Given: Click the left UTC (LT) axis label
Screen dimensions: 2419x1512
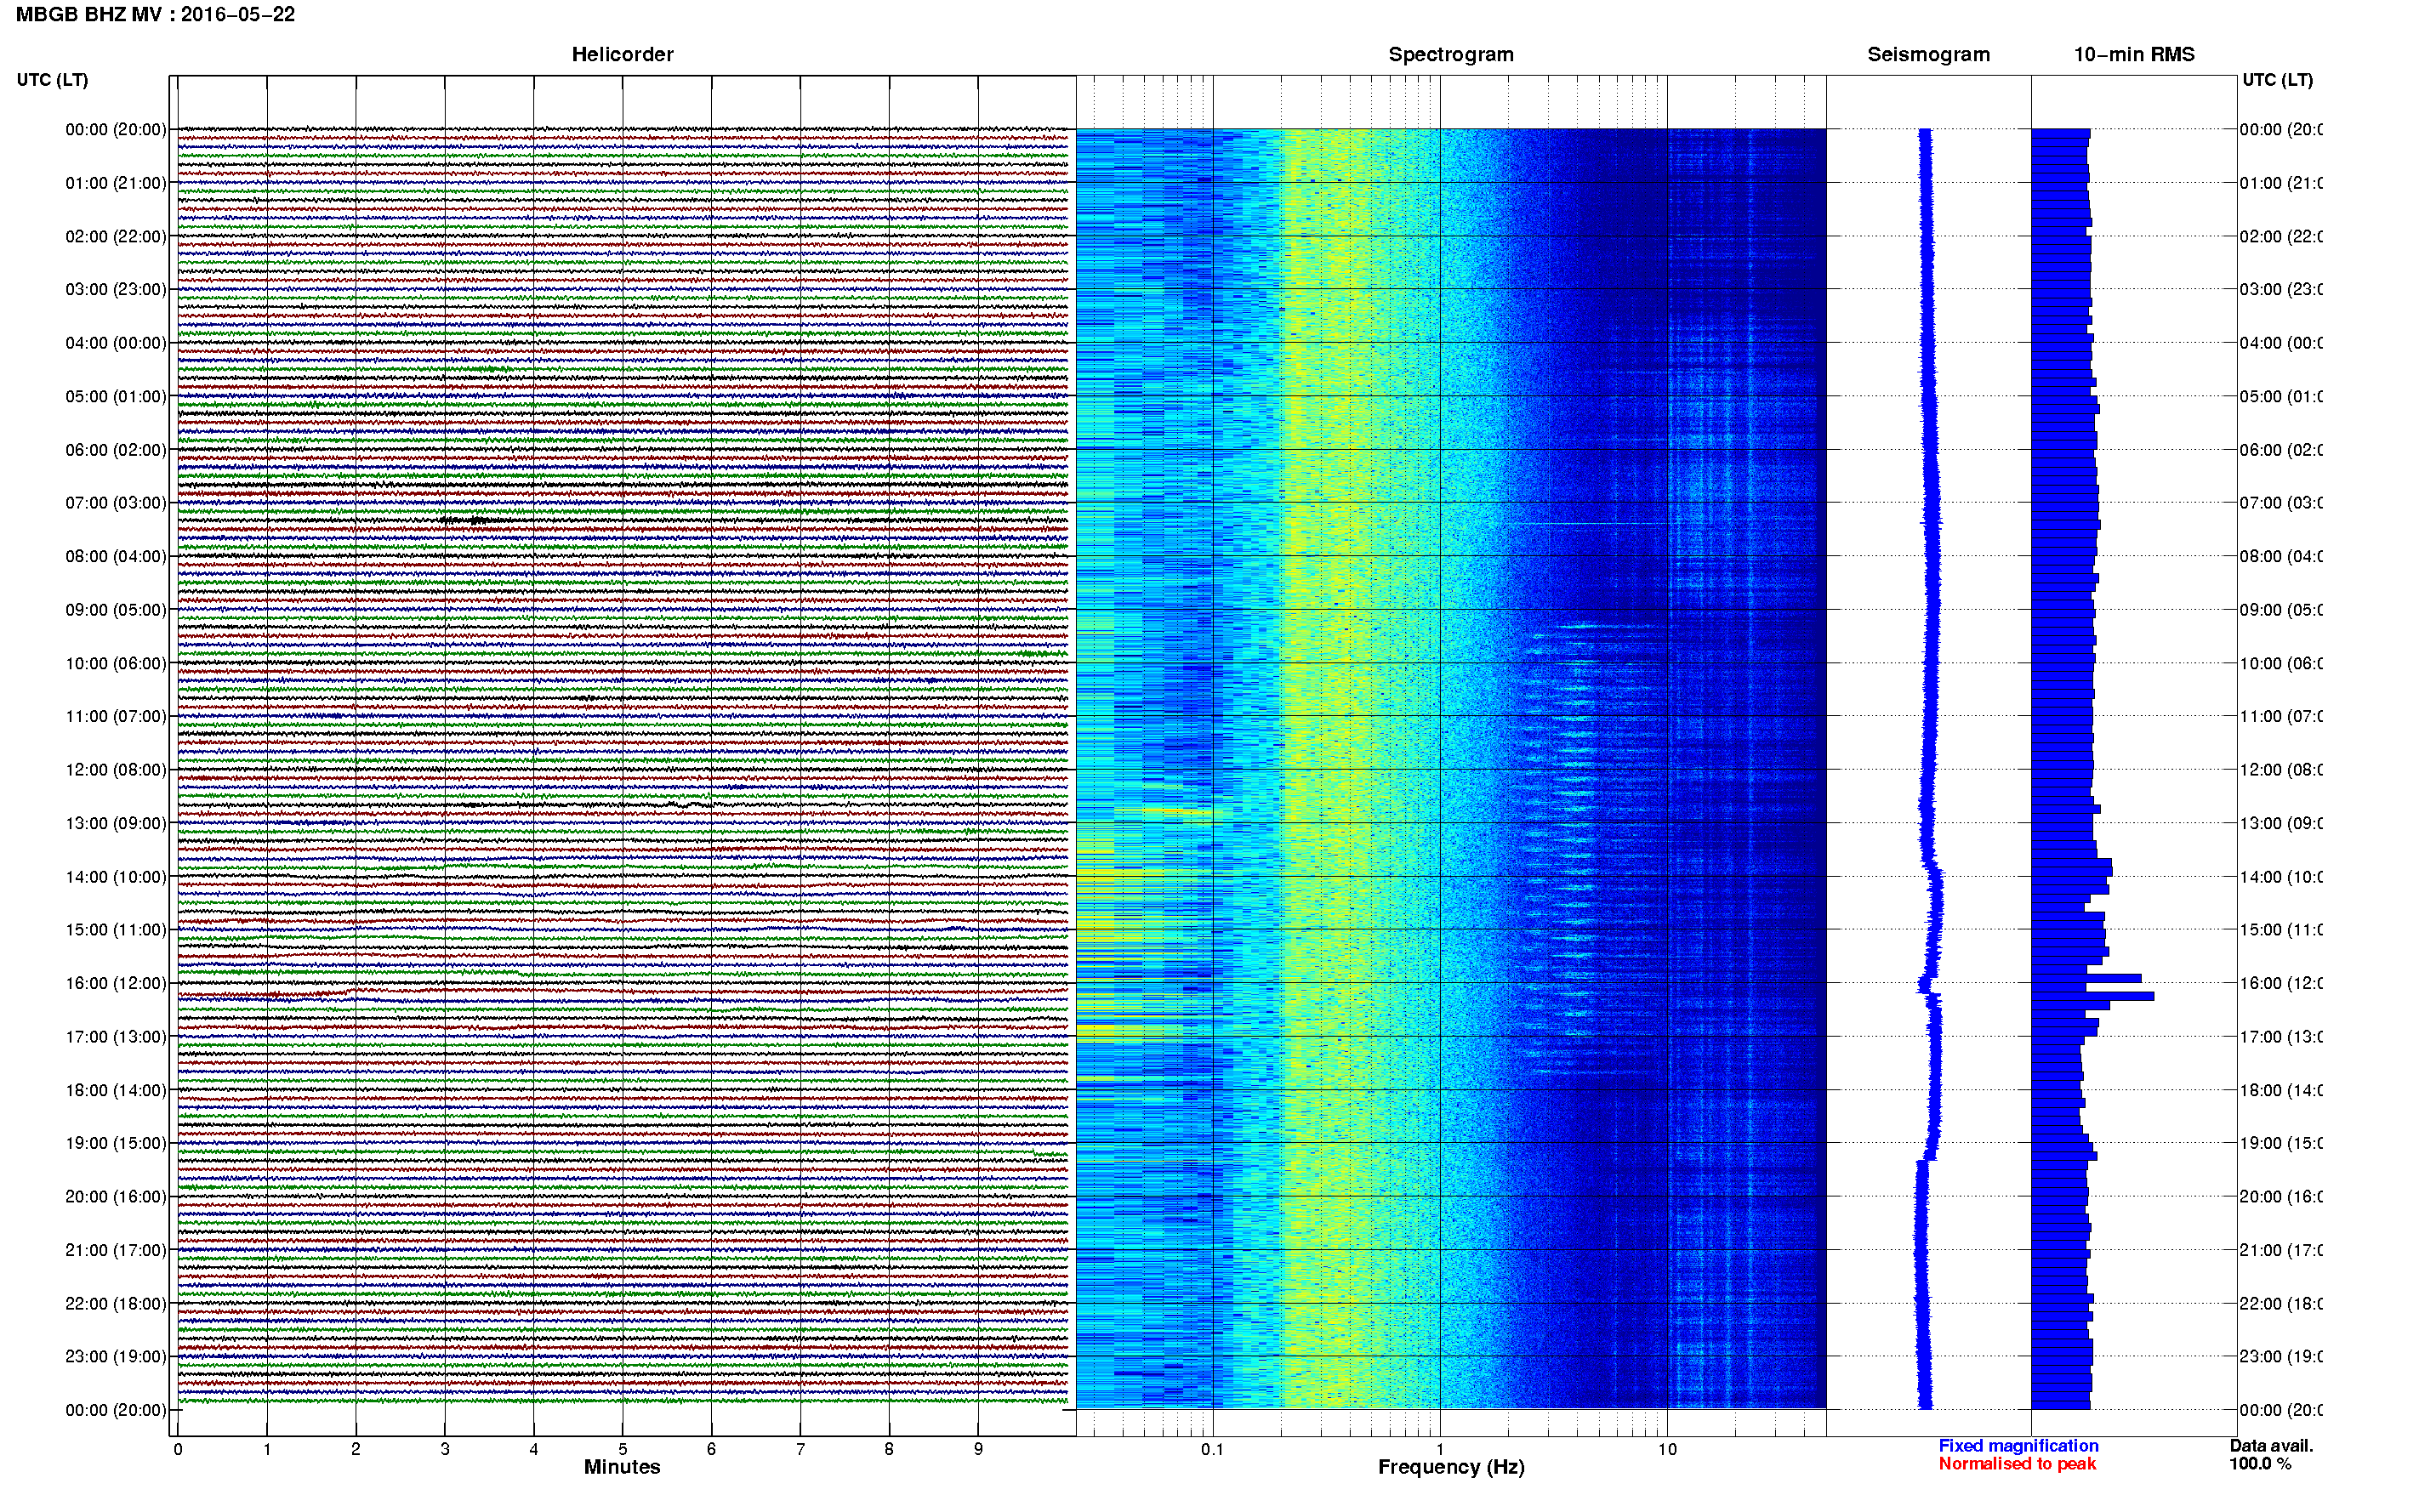Looking at the screenshot, I should (52, 80).
